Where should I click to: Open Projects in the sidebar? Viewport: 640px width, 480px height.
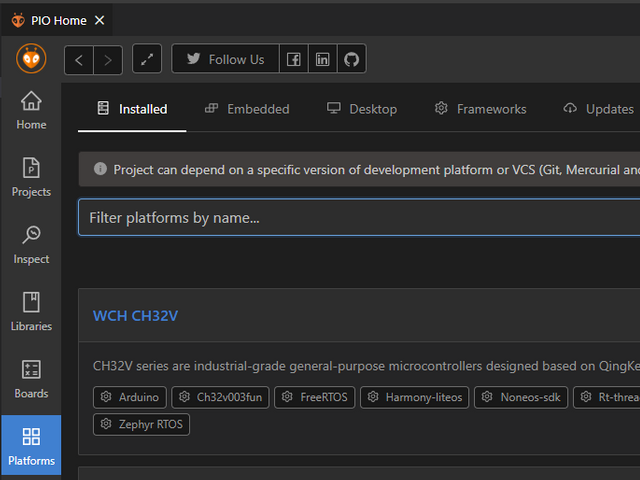click(31, 178)
